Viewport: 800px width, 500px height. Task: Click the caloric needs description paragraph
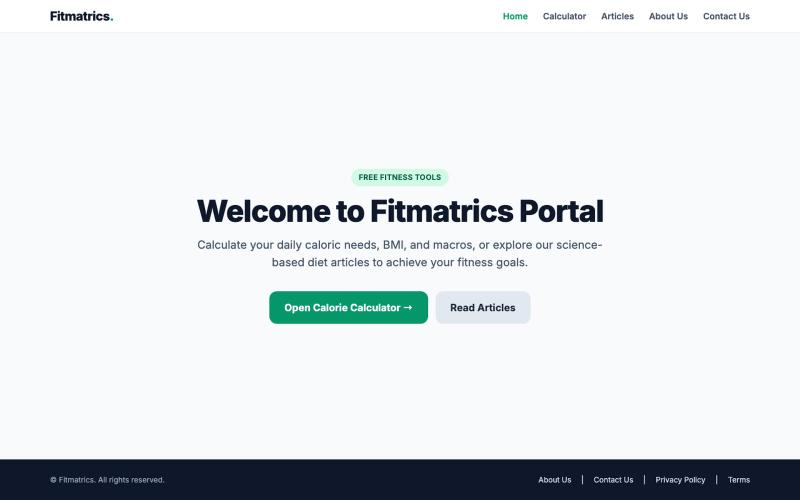[400, 254]
